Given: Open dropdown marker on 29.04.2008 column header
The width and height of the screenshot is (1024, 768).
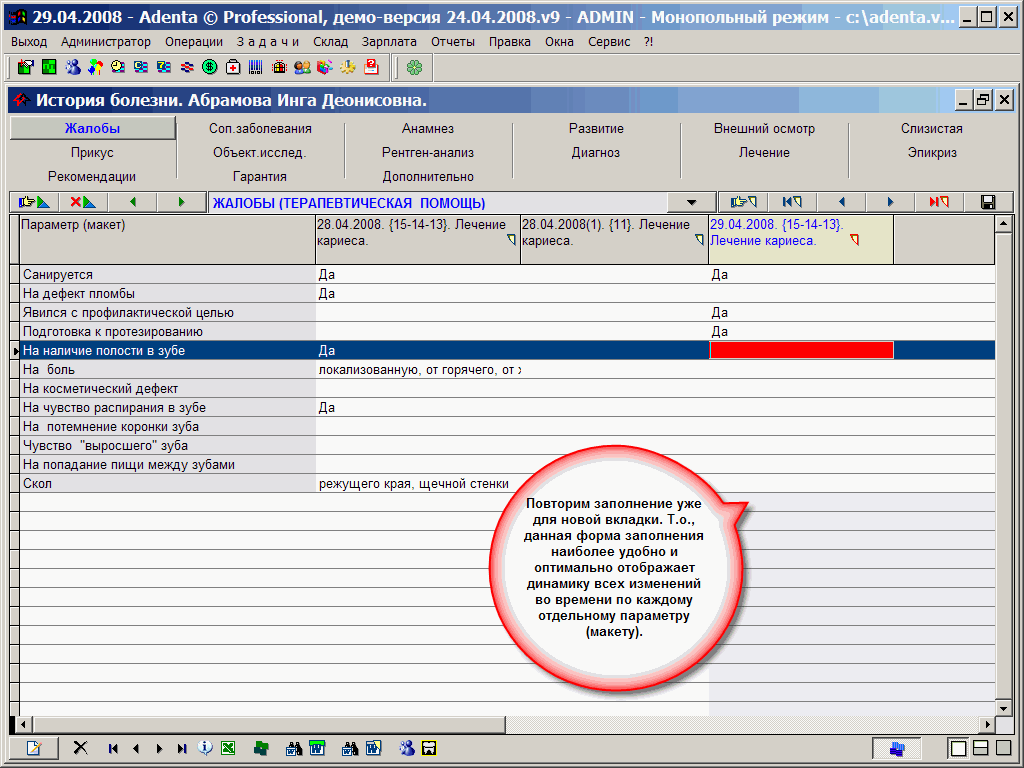Looking at the screenshot, I should [854, 240].
